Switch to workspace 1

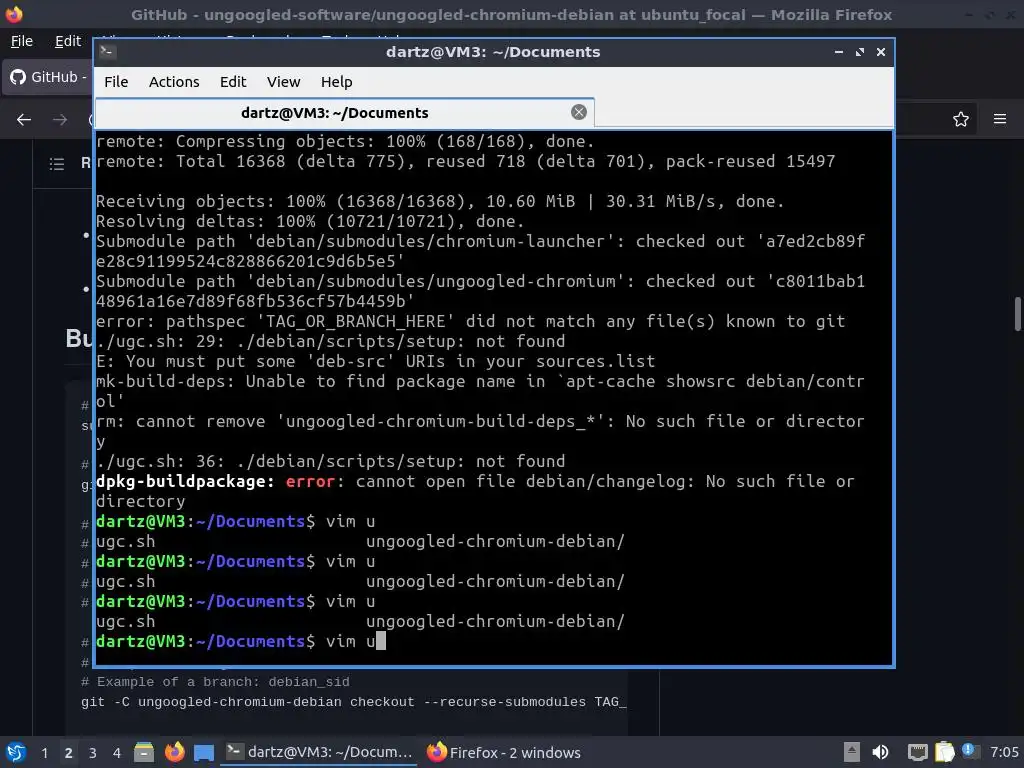44,753
